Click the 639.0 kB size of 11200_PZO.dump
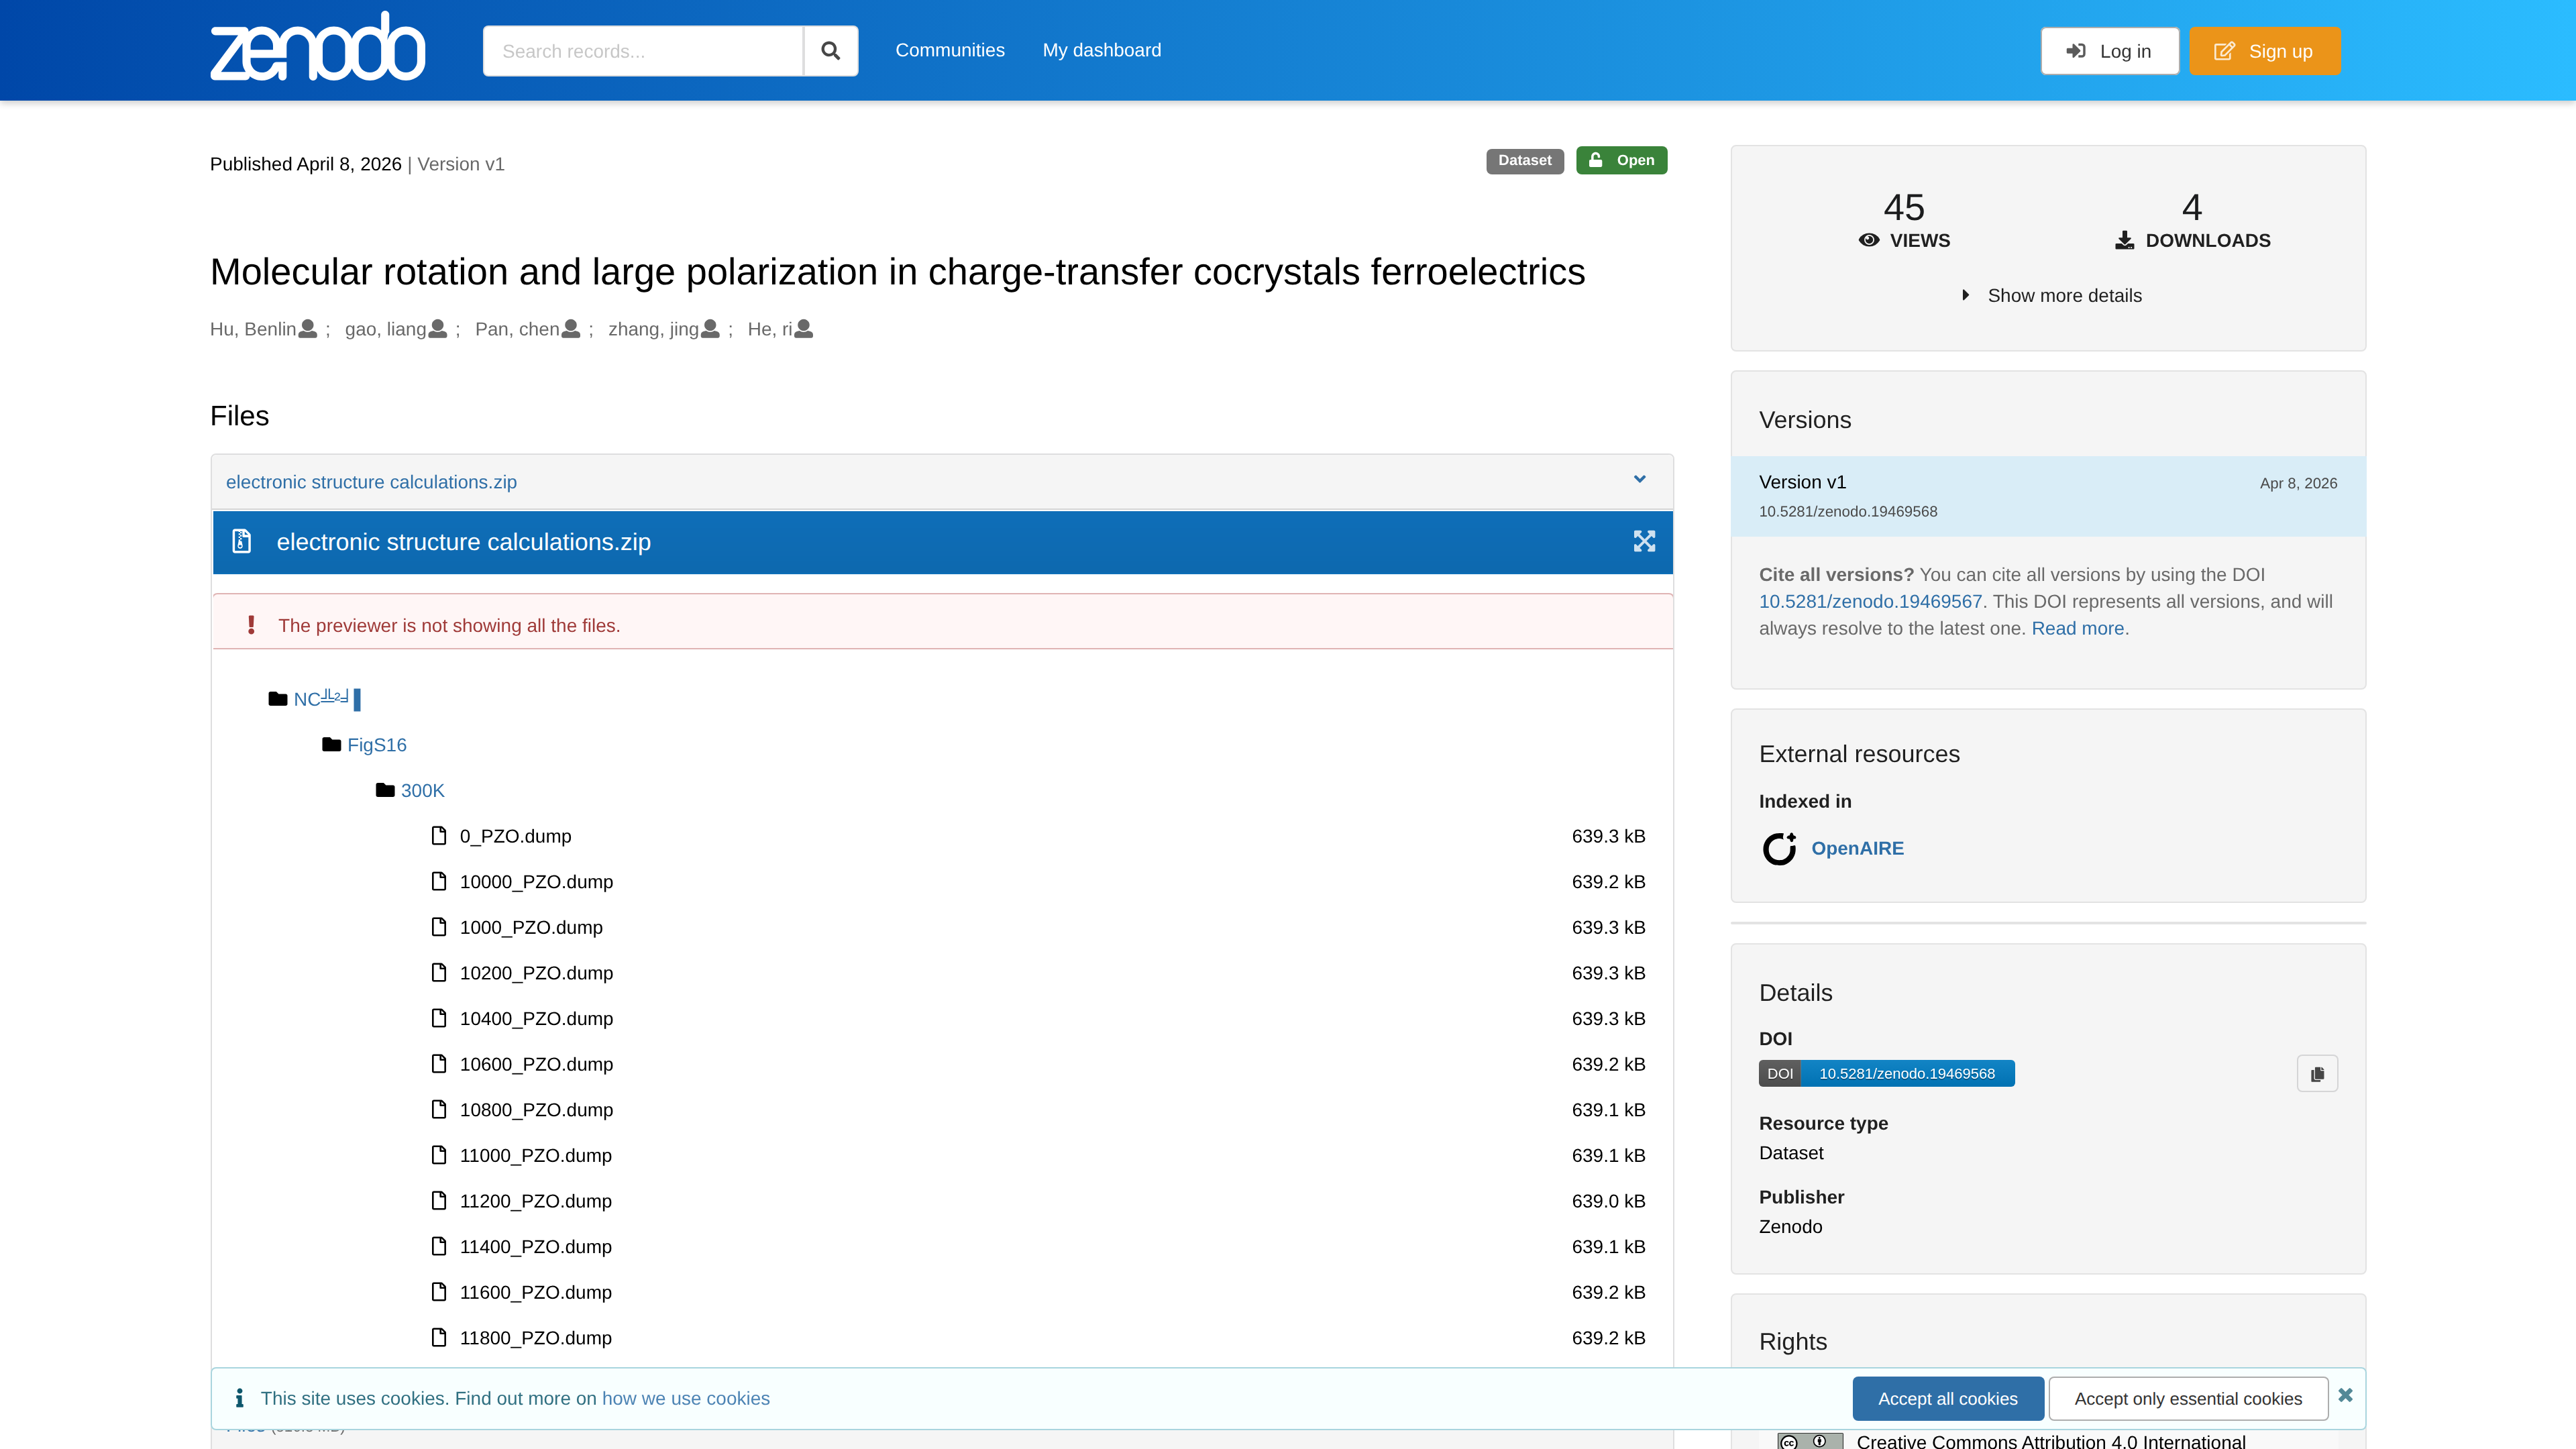 (x=1608, y=1201)
